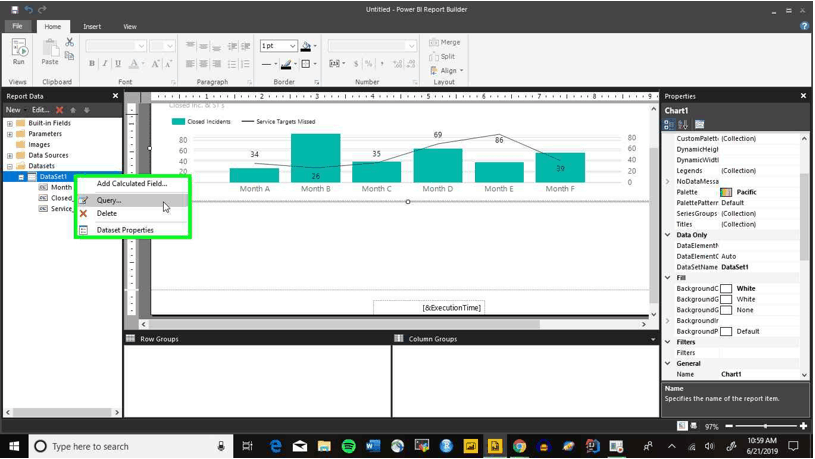This screenshot has width=815, height=459.
Task: Click the Save icon in title bar
Action: tap(15, 9)
